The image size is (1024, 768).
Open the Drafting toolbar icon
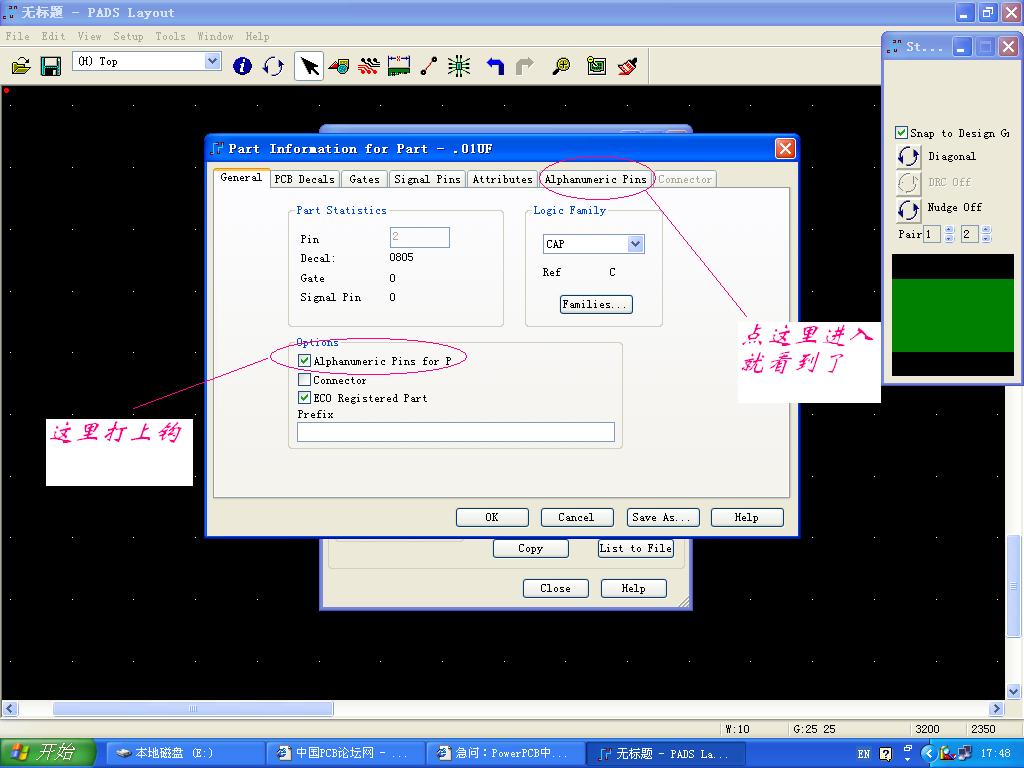(x=339, y=65)
